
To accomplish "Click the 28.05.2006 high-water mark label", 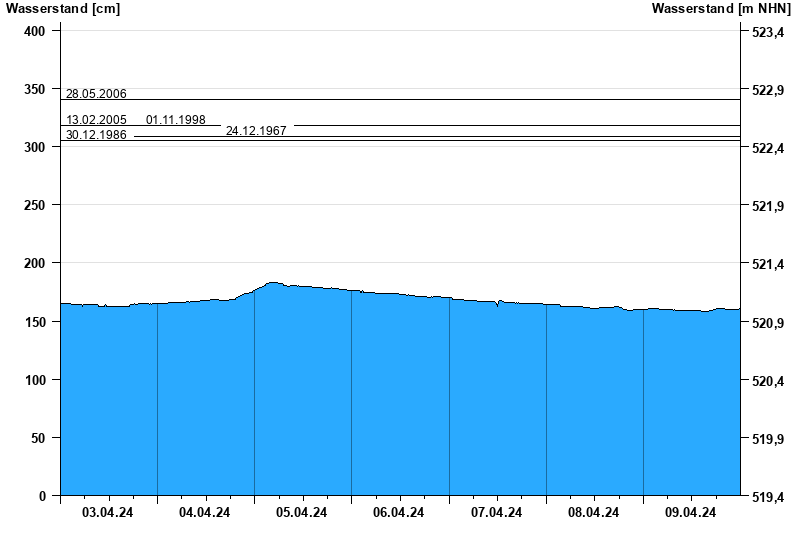I will click(x=96, y=94).
